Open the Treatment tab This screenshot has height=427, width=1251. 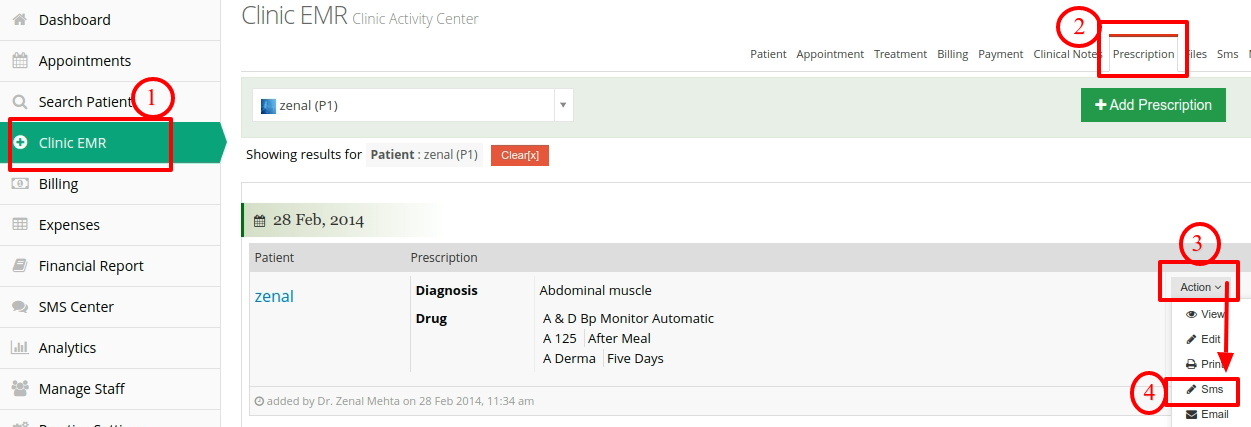900,54
